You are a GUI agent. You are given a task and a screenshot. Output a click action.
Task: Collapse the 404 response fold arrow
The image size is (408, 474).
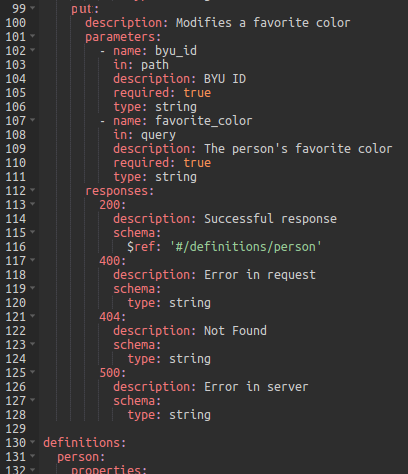tap(32, 315)
